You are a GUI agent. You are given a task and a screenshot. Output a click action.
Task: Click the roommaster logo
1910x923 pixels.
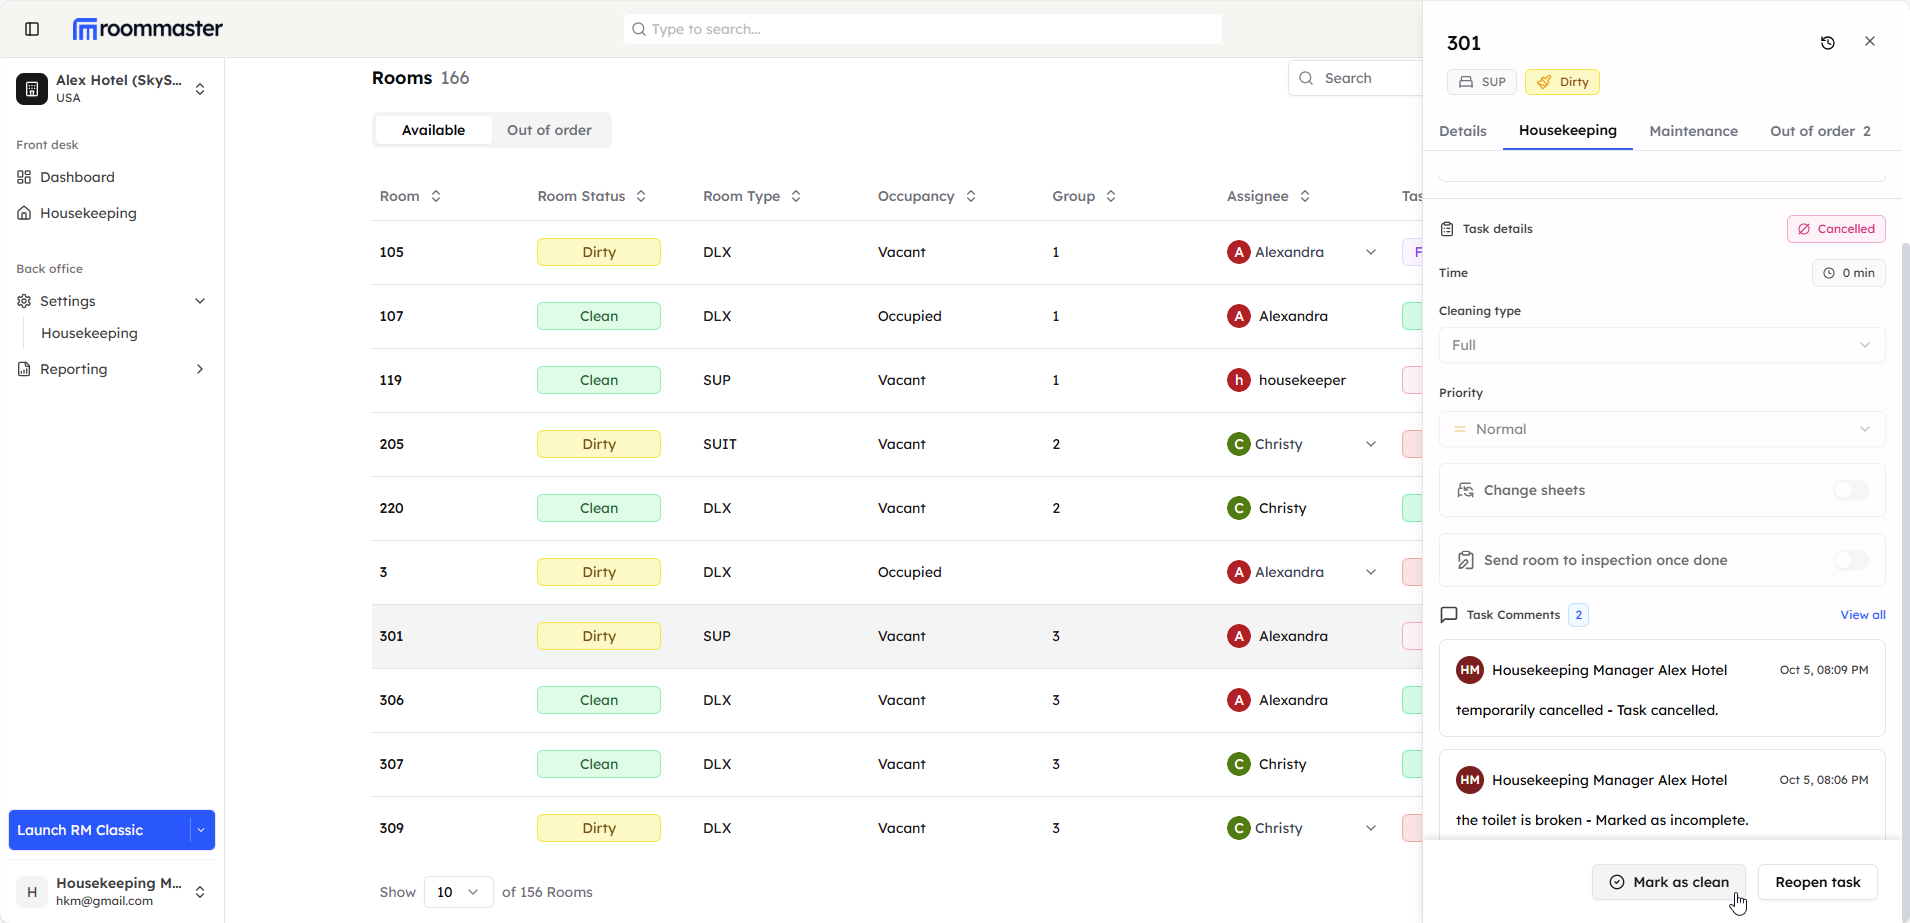(x=148, y=29)
